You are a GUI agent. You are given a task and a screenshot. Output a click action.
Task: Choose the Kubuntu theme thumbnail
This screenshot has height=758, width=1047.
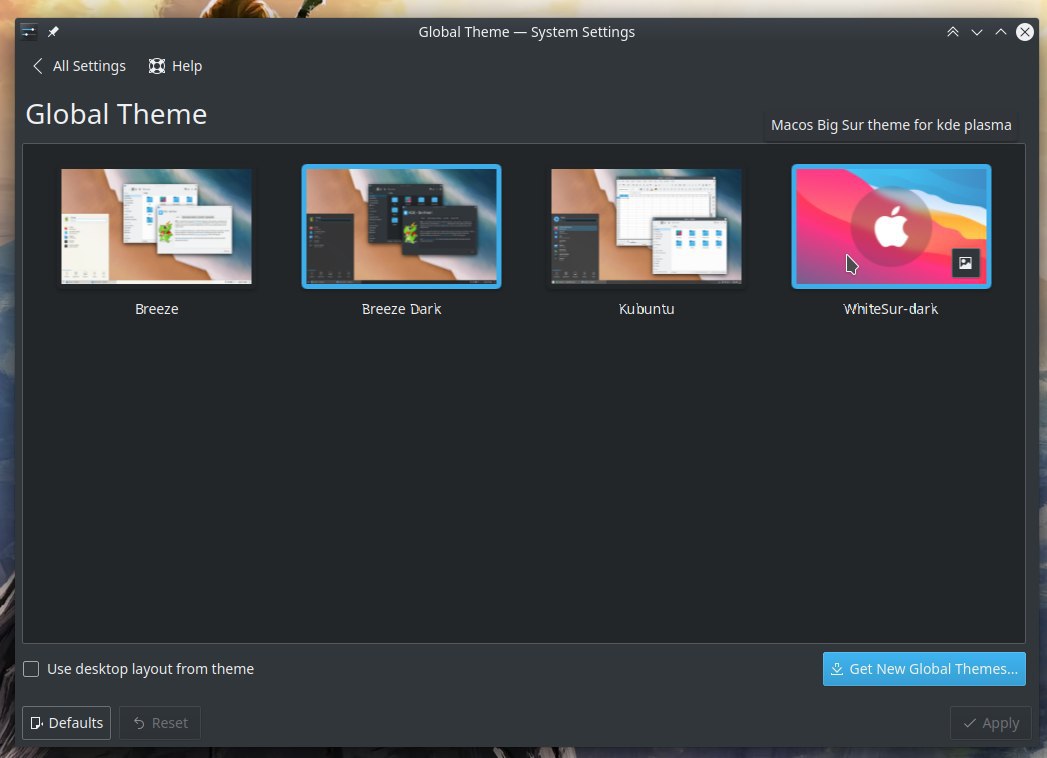(646, 226)
